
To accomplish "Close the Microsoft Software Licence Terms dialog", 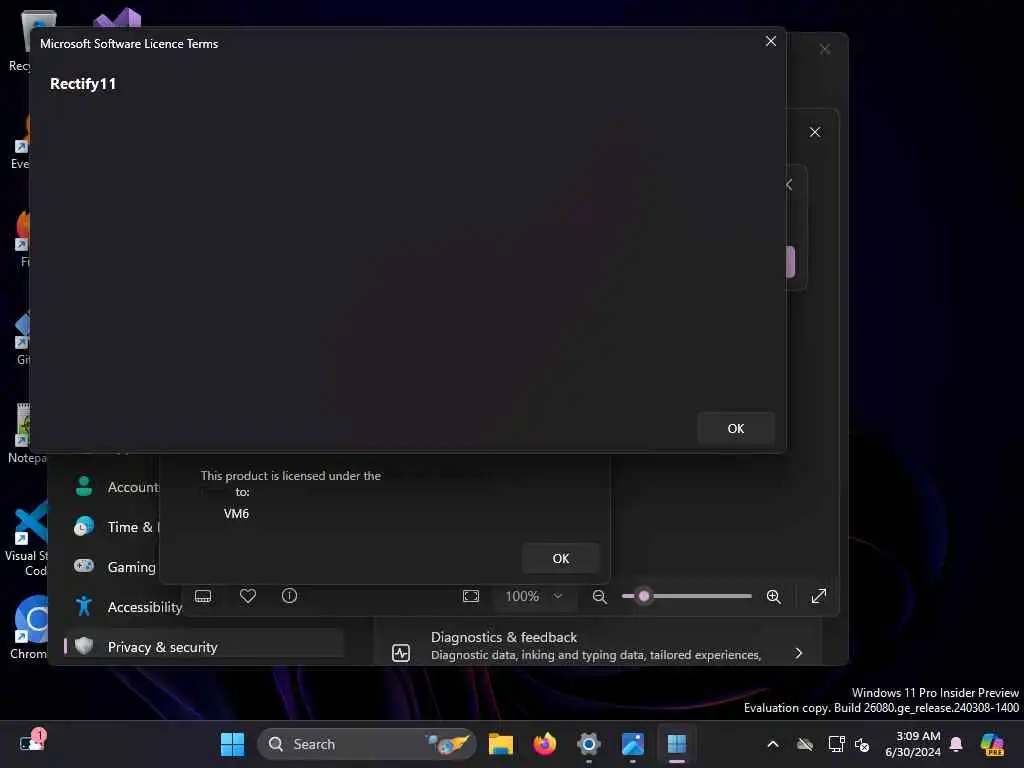I will coord(771,41).
